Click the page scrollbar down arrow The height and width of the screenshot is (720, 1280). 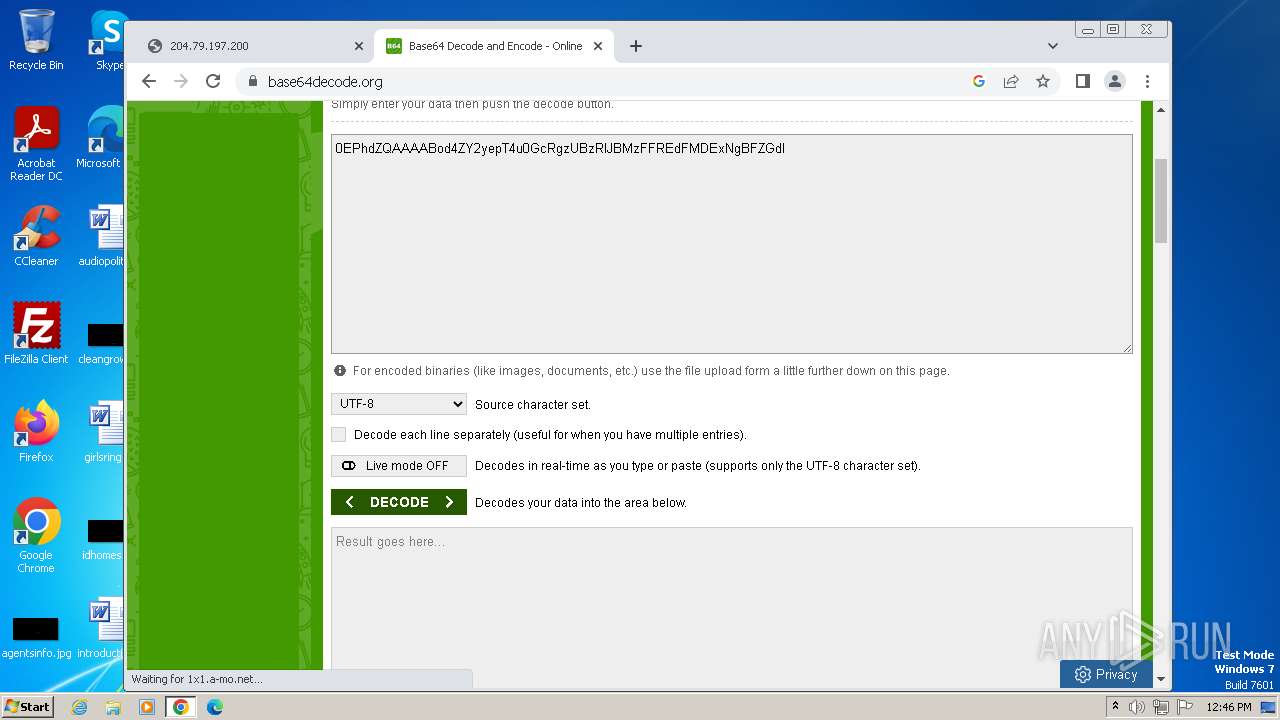point(1161,679)
